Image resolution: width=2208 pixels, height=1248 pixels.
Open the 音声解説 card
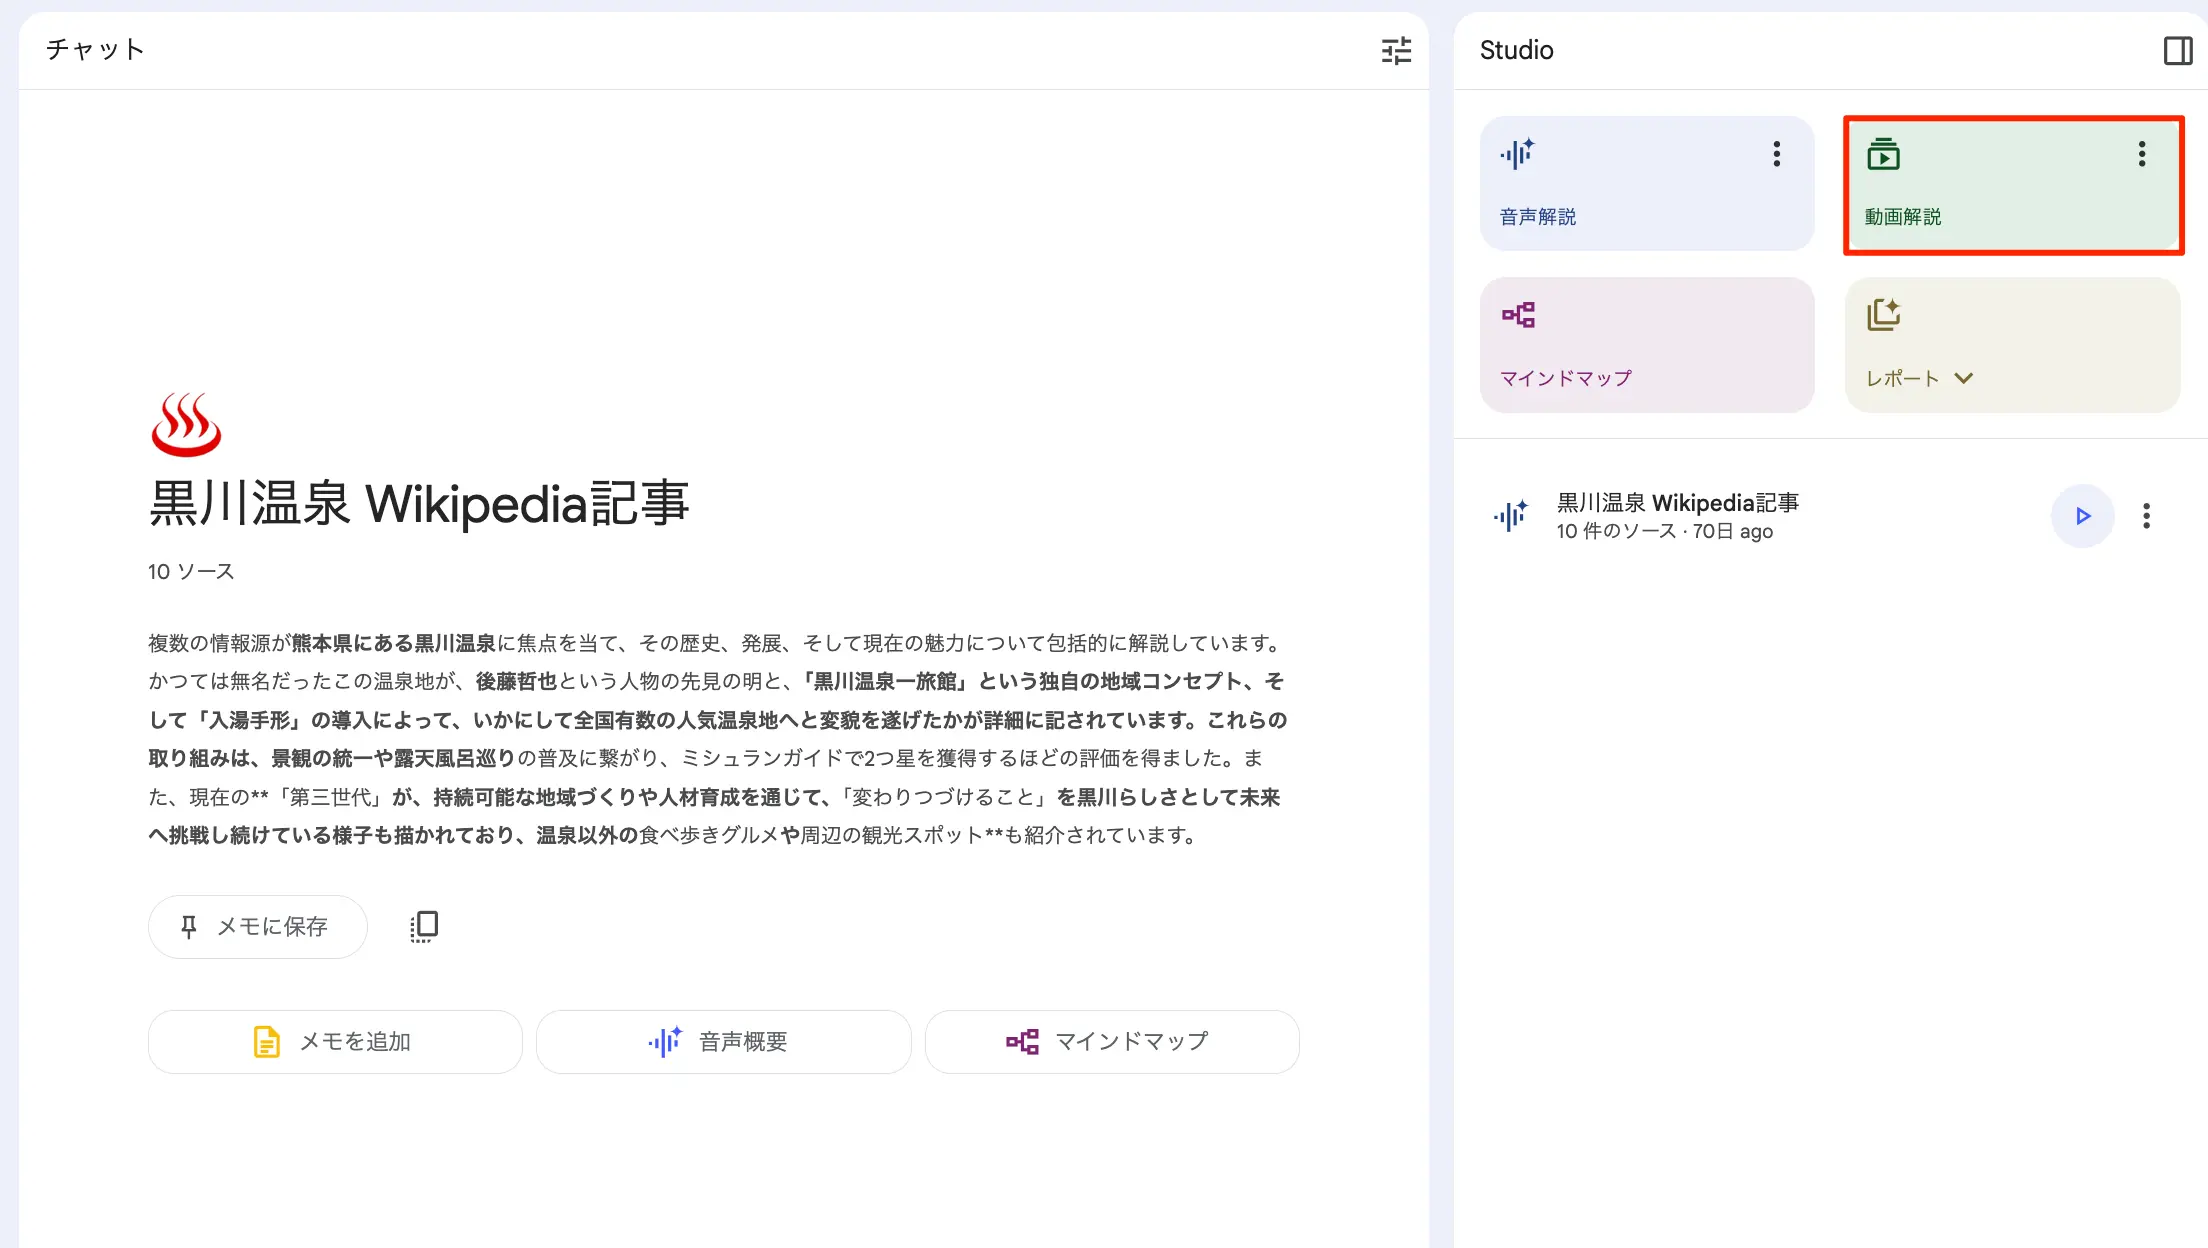[x=1646, y=183]
